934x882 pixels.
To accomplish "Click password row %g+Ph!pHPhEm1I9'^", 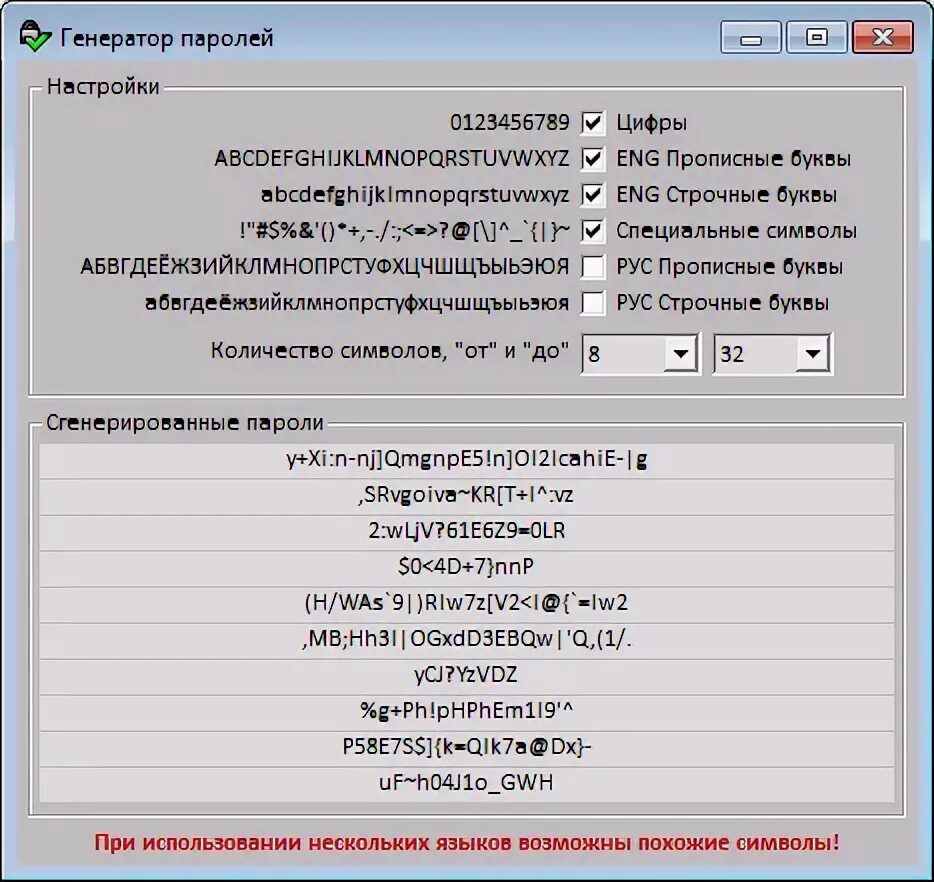I will coord(466,710).
